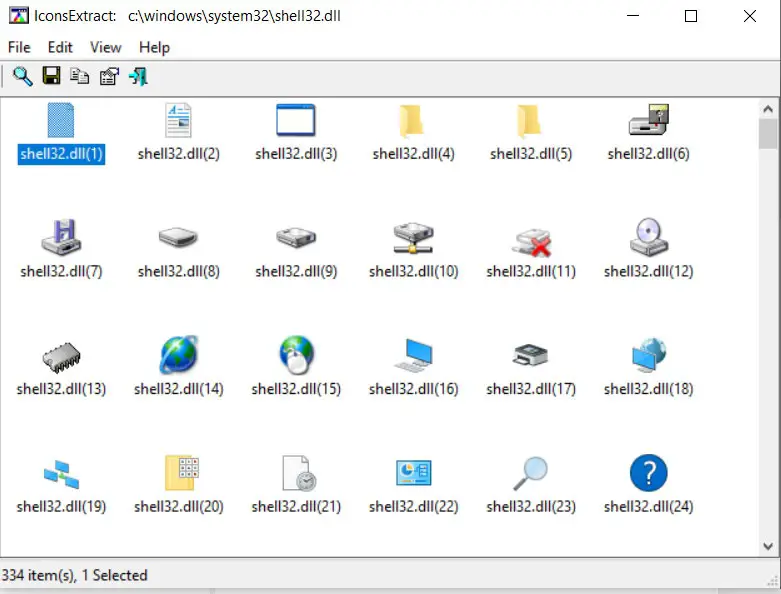781x594 pixels.
Task: Select the CD drive icon shell32.dll(12)
Action: (649, 237)
